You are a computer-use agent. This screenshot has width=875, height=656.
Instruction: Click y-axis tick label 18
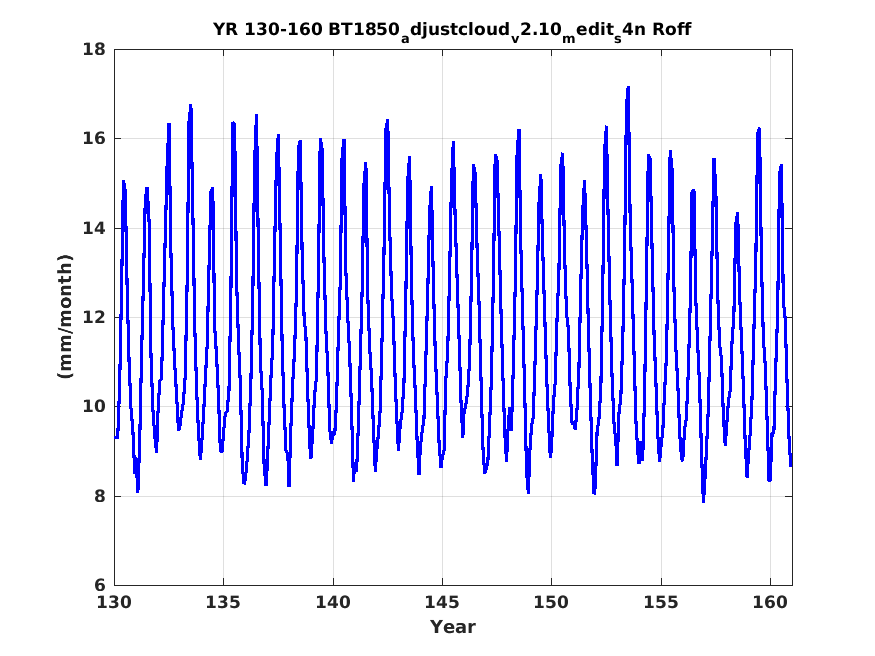(94, 50)
